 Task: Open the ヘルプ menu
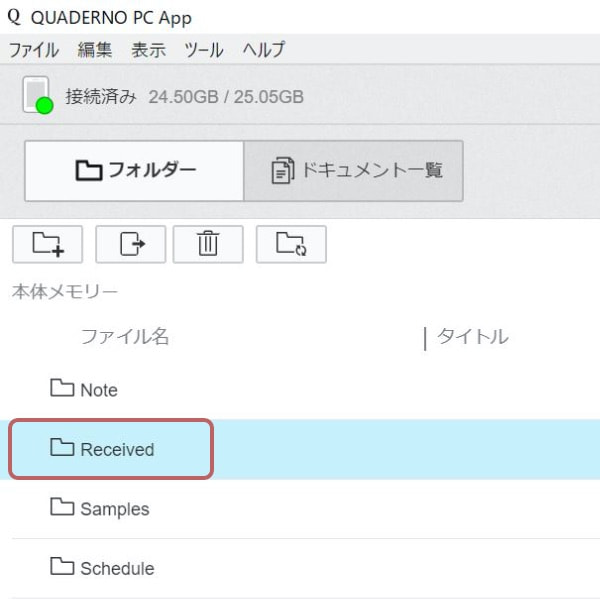(263, 50)
